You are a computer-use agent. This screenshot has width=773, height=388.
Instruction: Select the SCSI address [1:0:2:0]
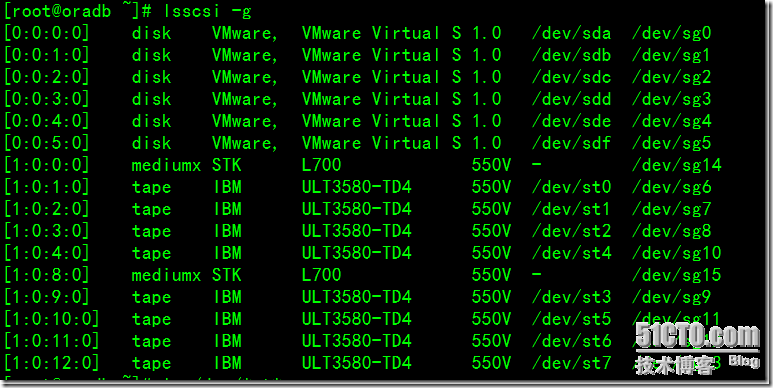coord(46,209)
